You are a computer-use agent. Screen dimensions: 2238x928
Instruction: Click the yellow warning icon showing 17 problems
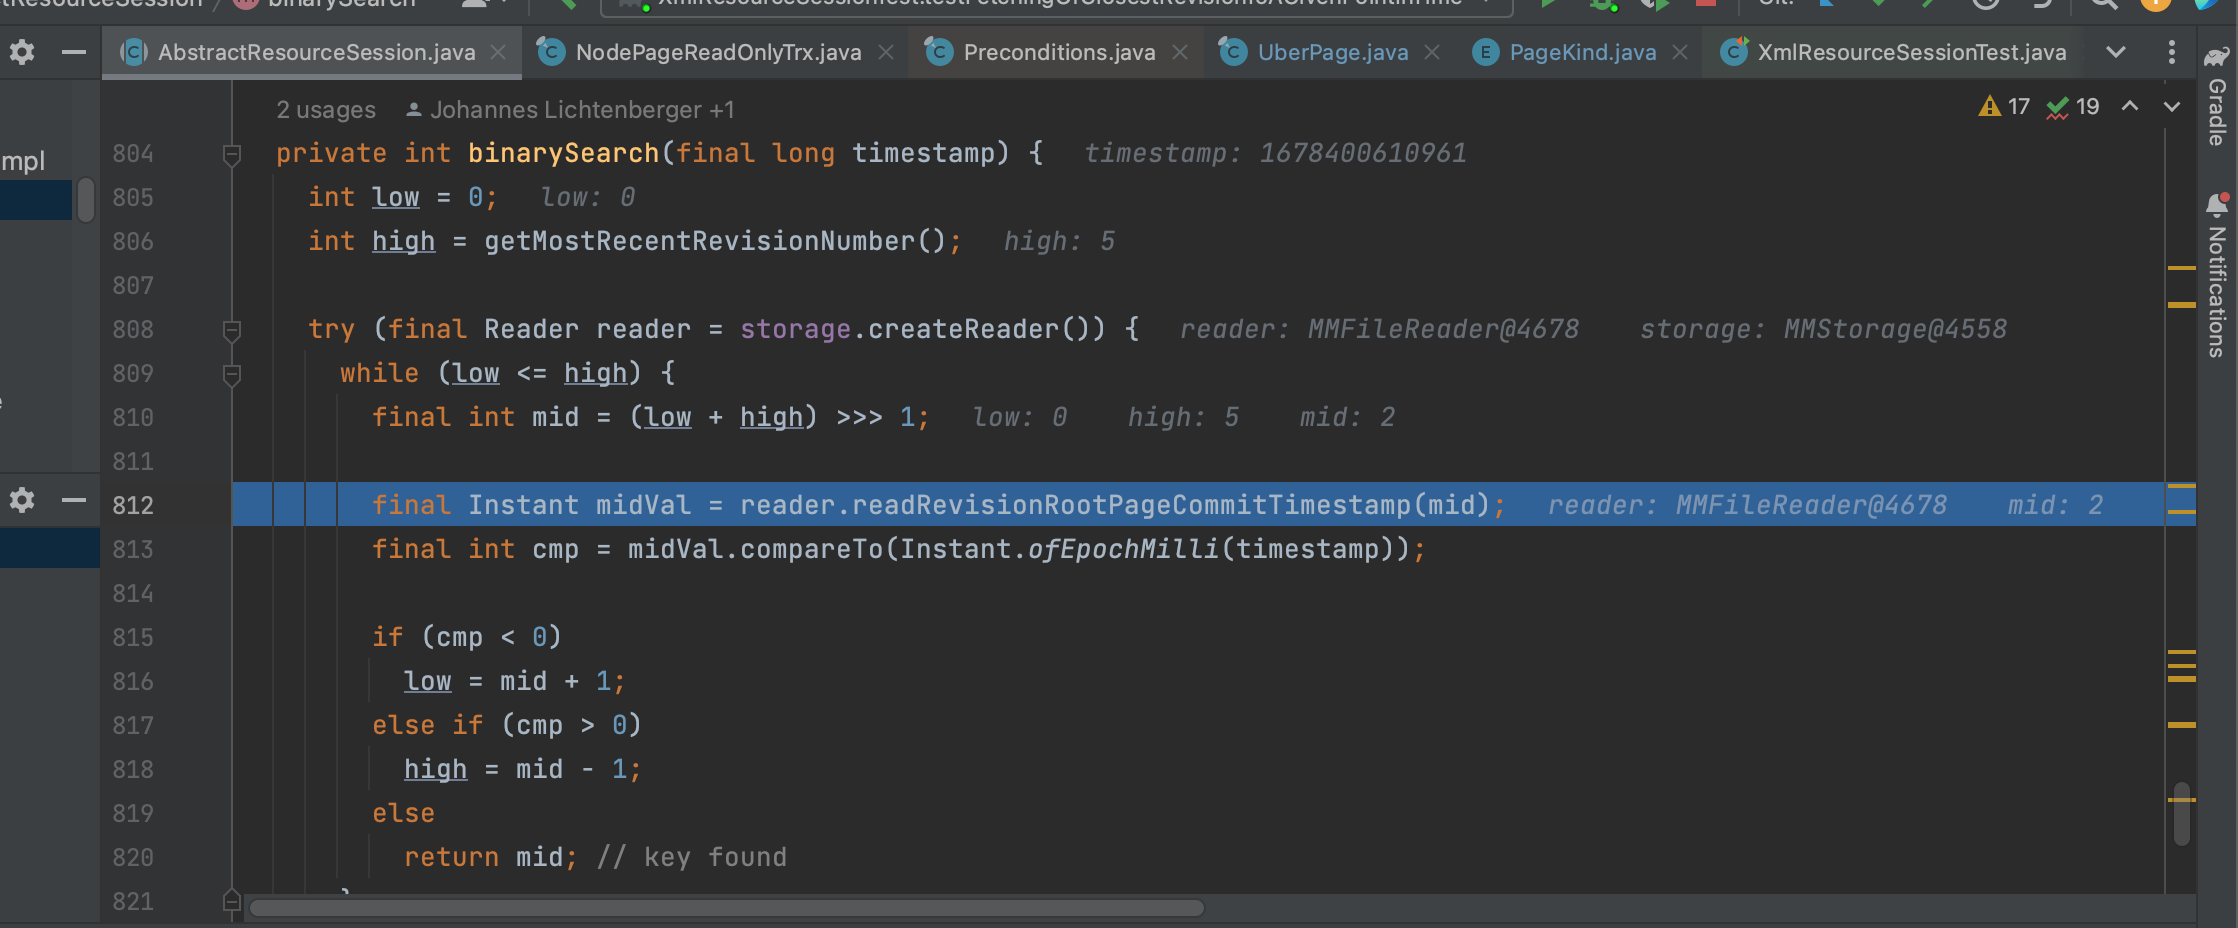point(1989,106)
